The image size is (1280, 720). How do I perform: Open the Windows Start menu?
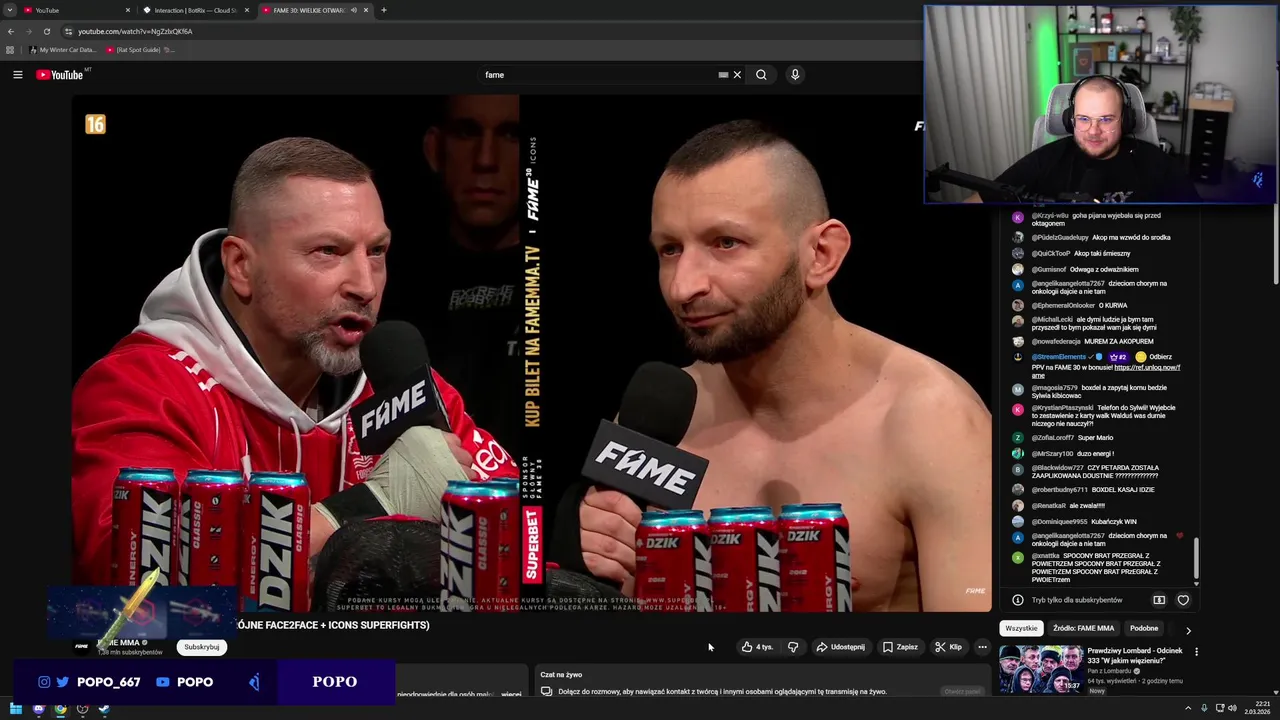[x=15, y=709]
